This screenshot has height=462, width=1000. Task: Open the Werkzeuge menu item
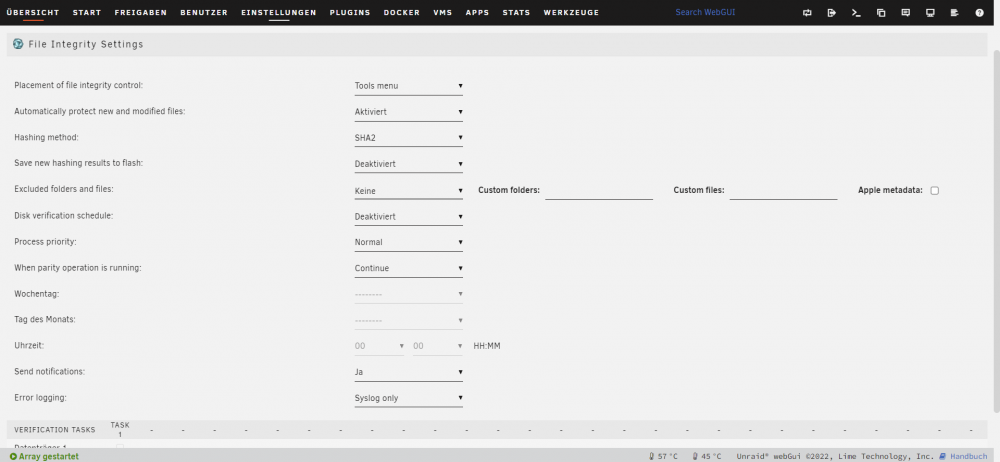pos(571,12)
